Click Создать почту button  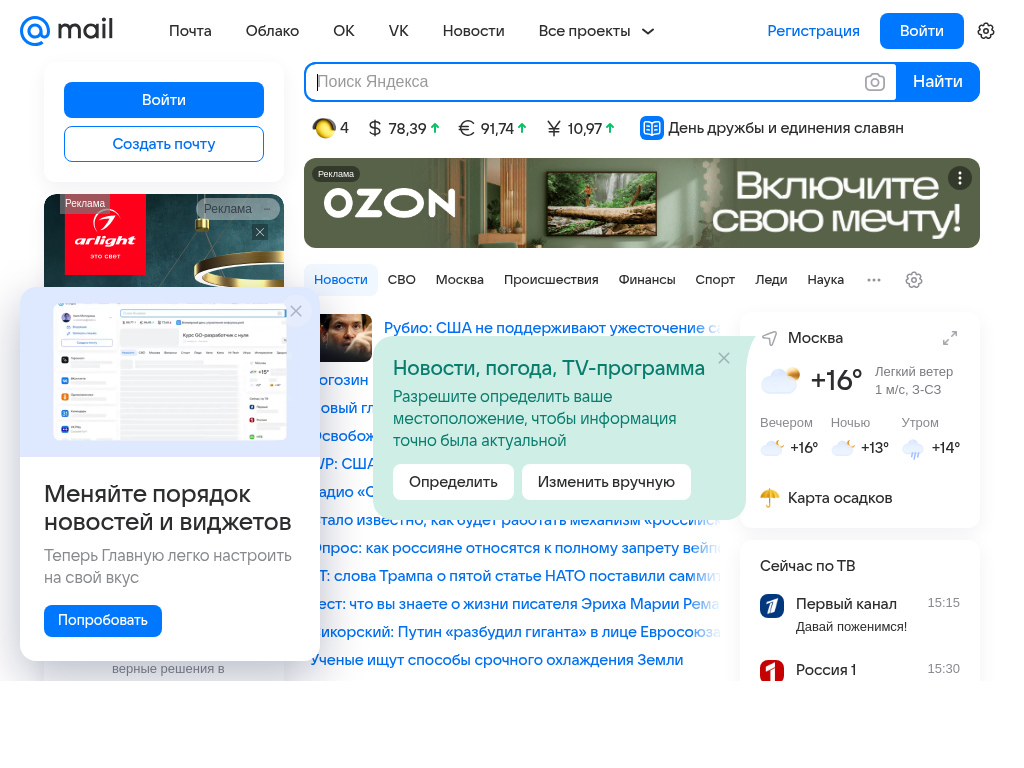pos(164,144)
